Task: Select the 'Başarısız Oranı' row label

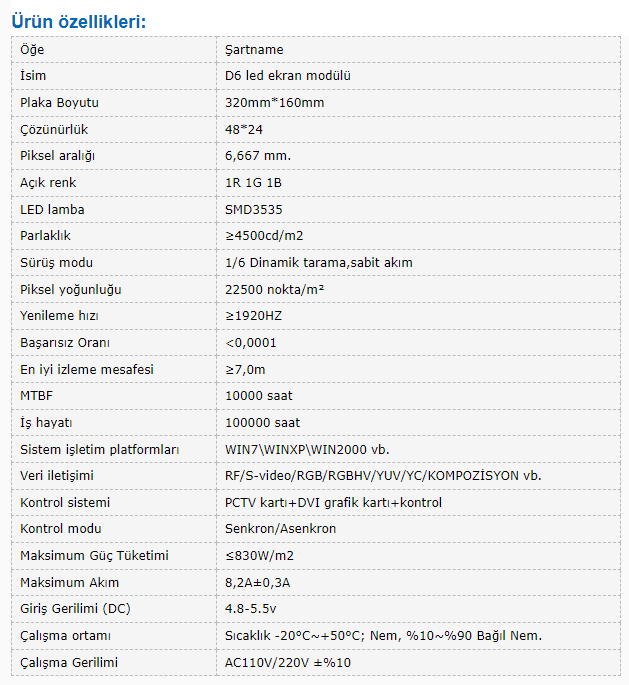Action: (65, 343)
